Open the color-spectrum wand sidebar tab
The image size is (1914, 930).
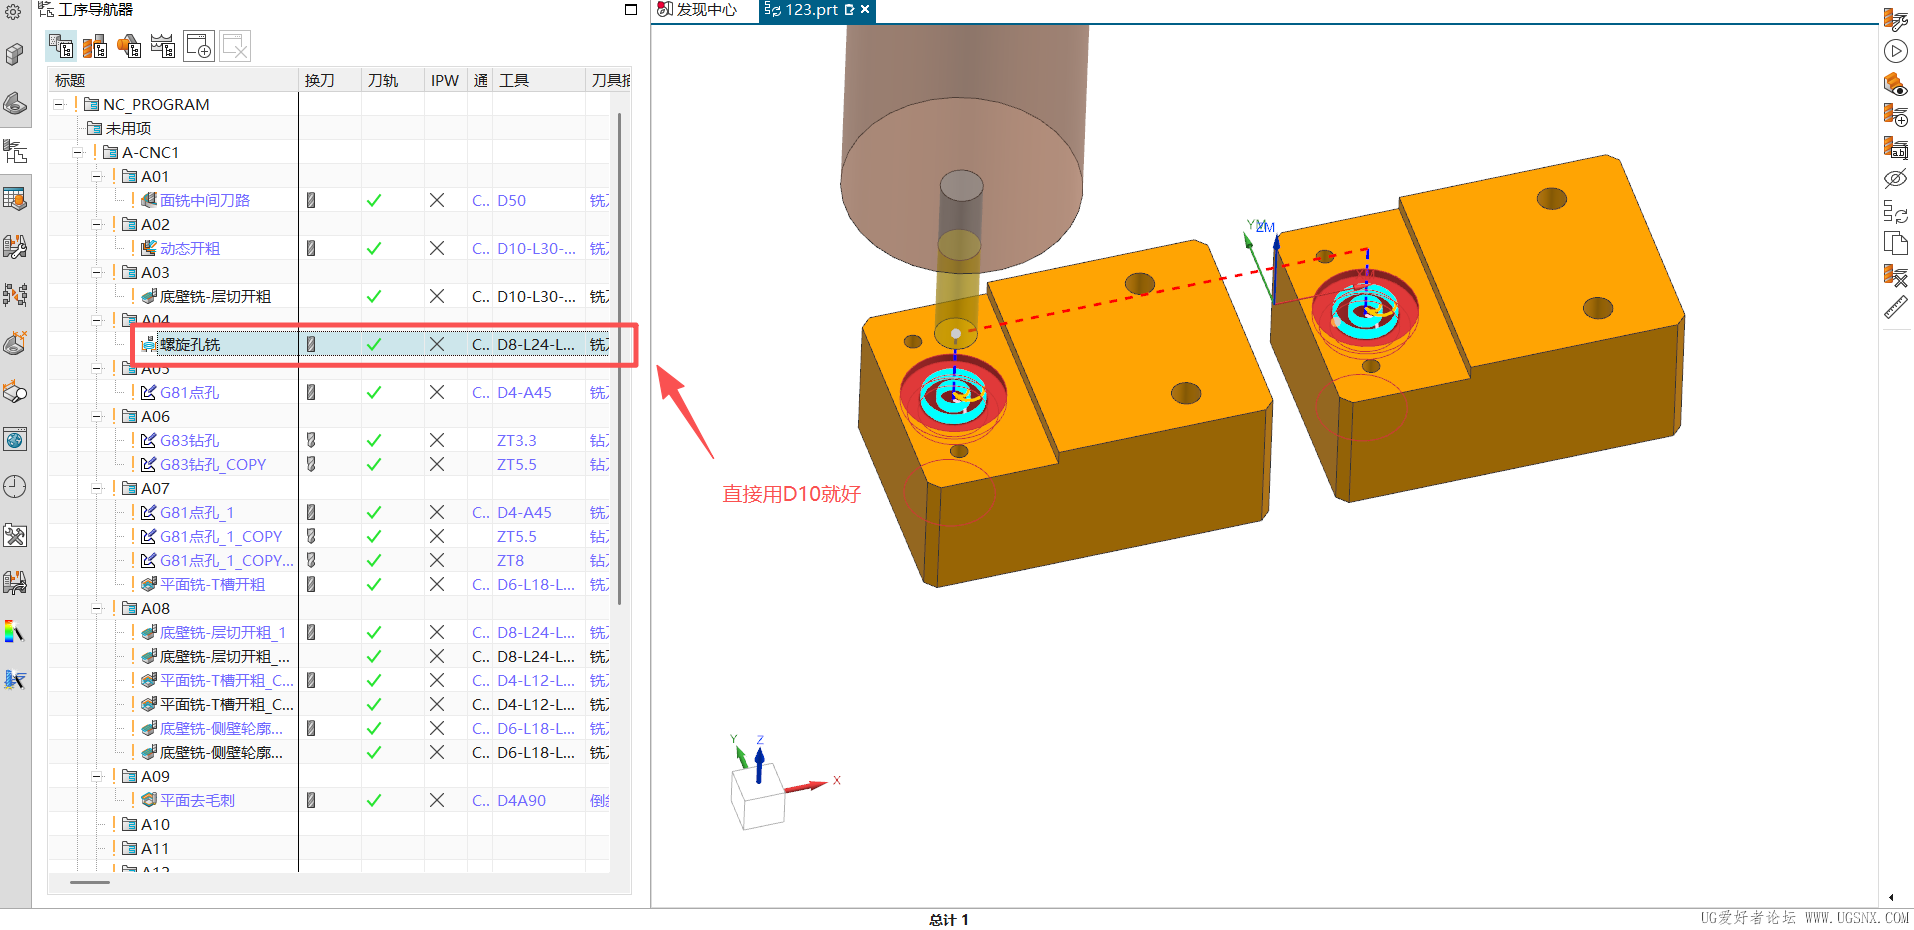[x=15, y=631]
